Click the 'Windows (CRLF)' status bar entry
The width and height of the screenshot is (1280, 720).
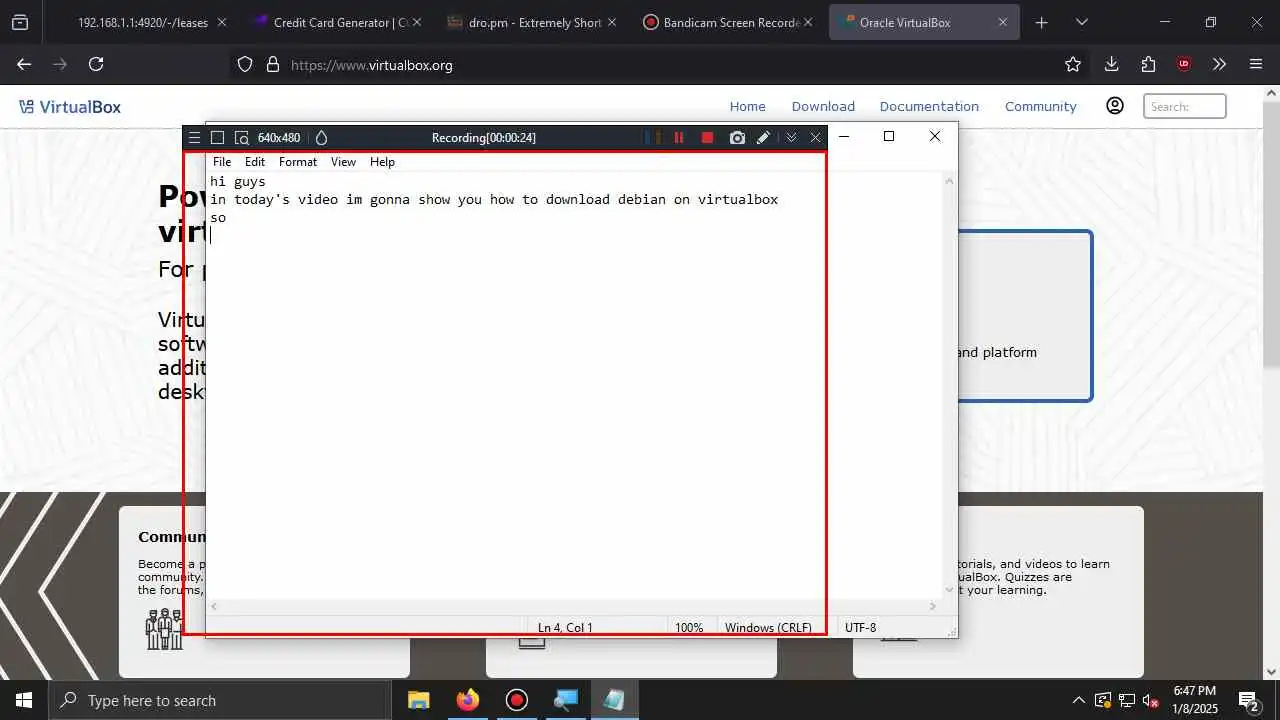768,628
